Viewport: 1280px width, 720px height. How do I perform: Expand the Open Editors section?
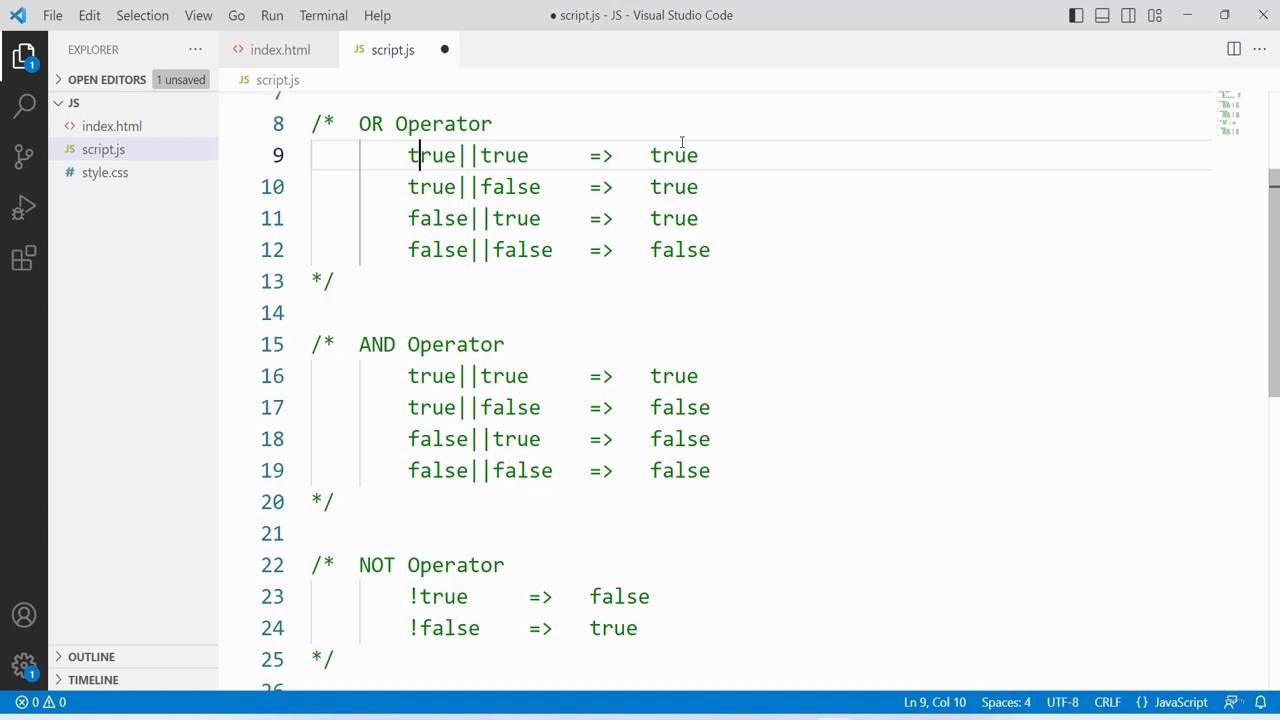106,80
